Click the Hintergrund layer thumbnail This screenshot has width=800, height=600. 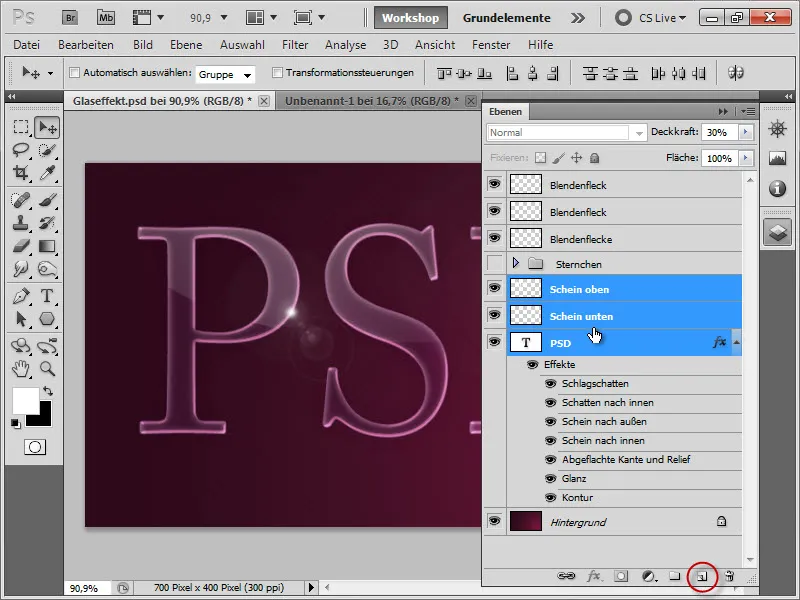click(x=526, y=521)
